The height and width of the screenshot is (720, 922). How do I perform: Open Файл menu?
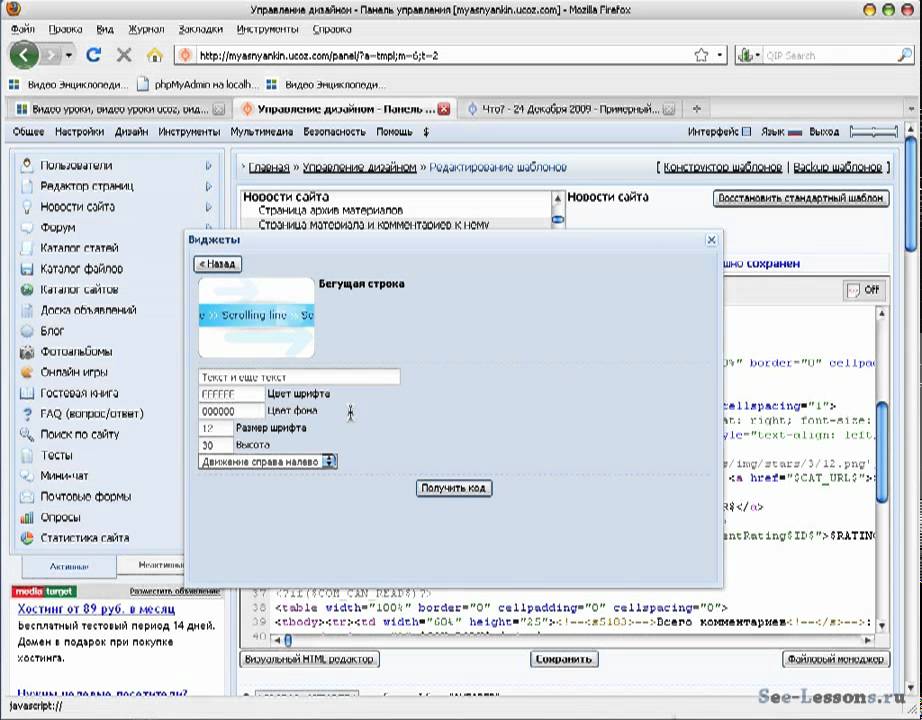22,29
